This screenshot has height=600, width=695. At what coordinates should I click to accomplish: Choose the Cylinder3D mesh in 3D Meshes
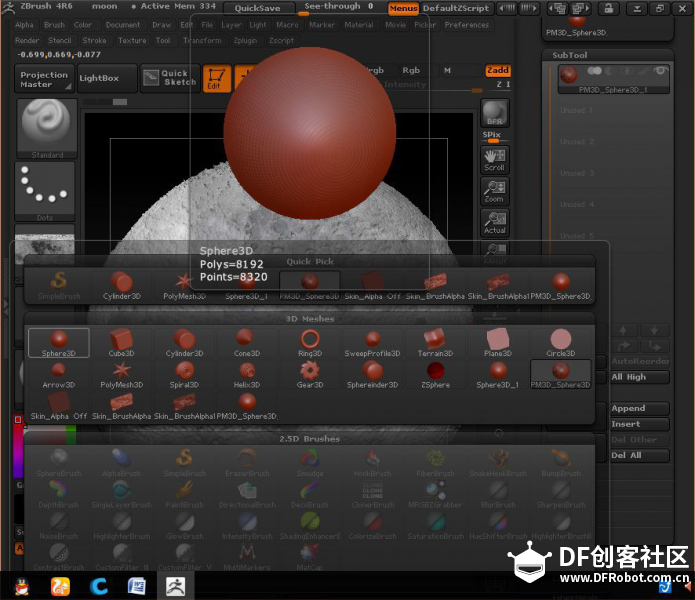(x=184, y=343)
